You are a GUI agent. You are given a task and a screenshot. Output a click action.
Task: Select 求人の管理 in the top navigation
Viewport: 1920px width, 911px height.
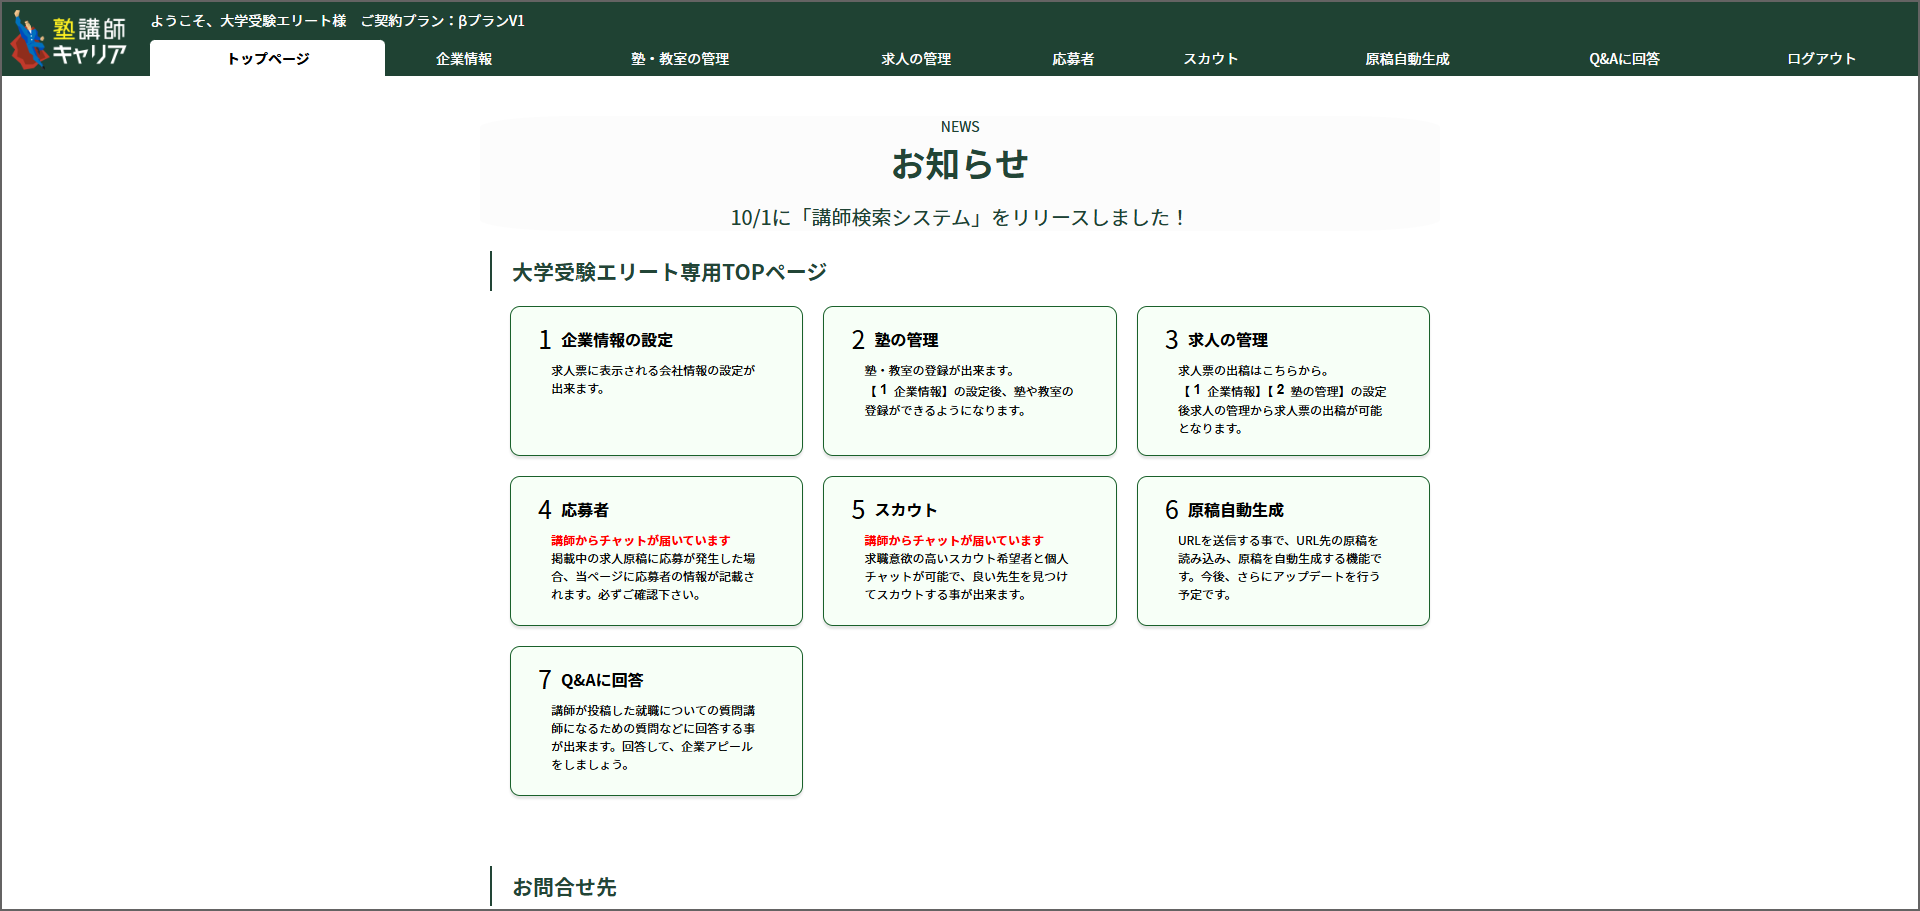(x=916, y=59)
